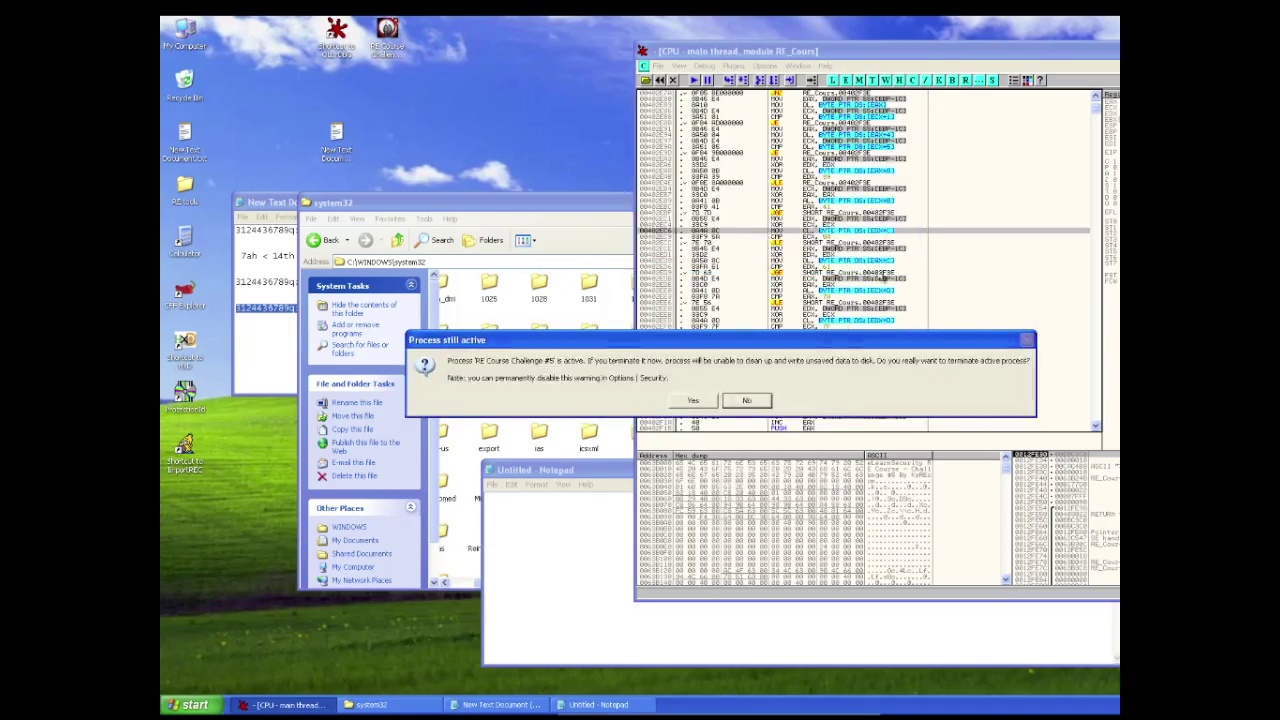Show Breakpoints with the B button
The height and width of the screenshot is (720, 1280).
[x=952, y=80]
